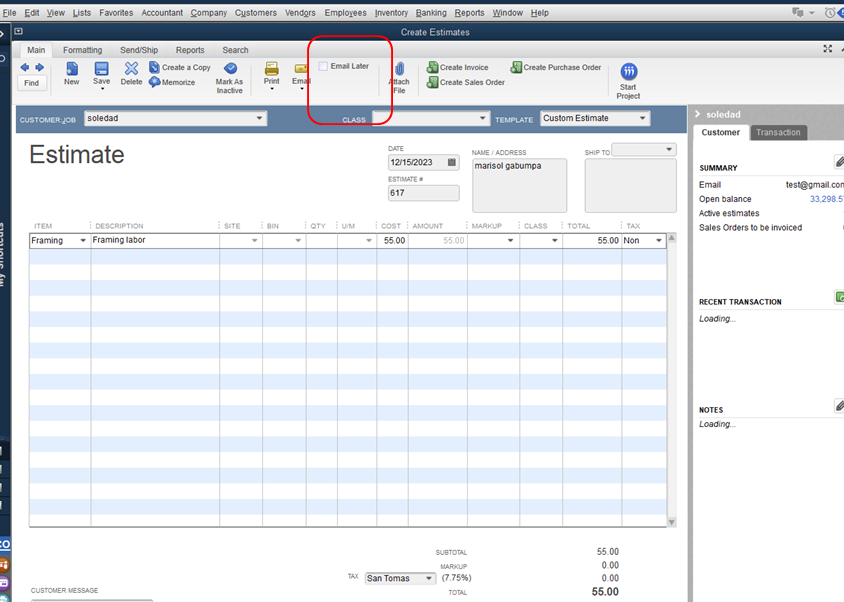Screen dimensions: 844x602
Task: Click the line-item table scroll down arrow
Action: (672, 522)
